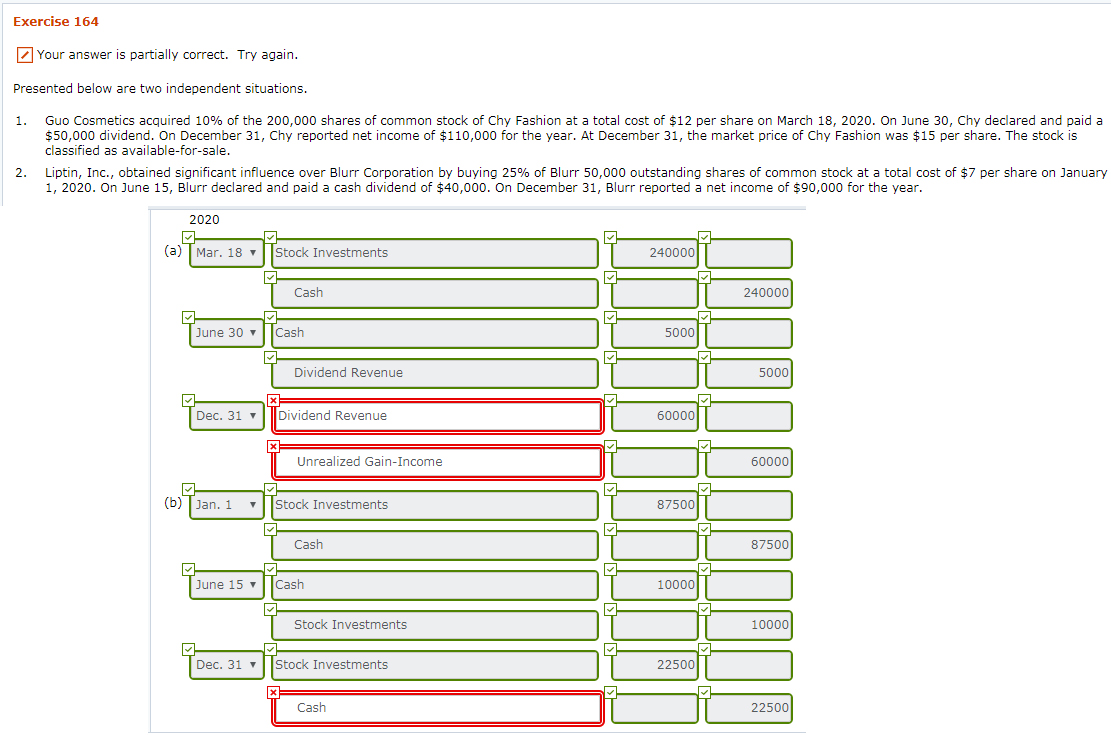Edit the incorrect Dividend Revenue account field
This screenshot has height=735, width=1111.
tap(437, 416)
